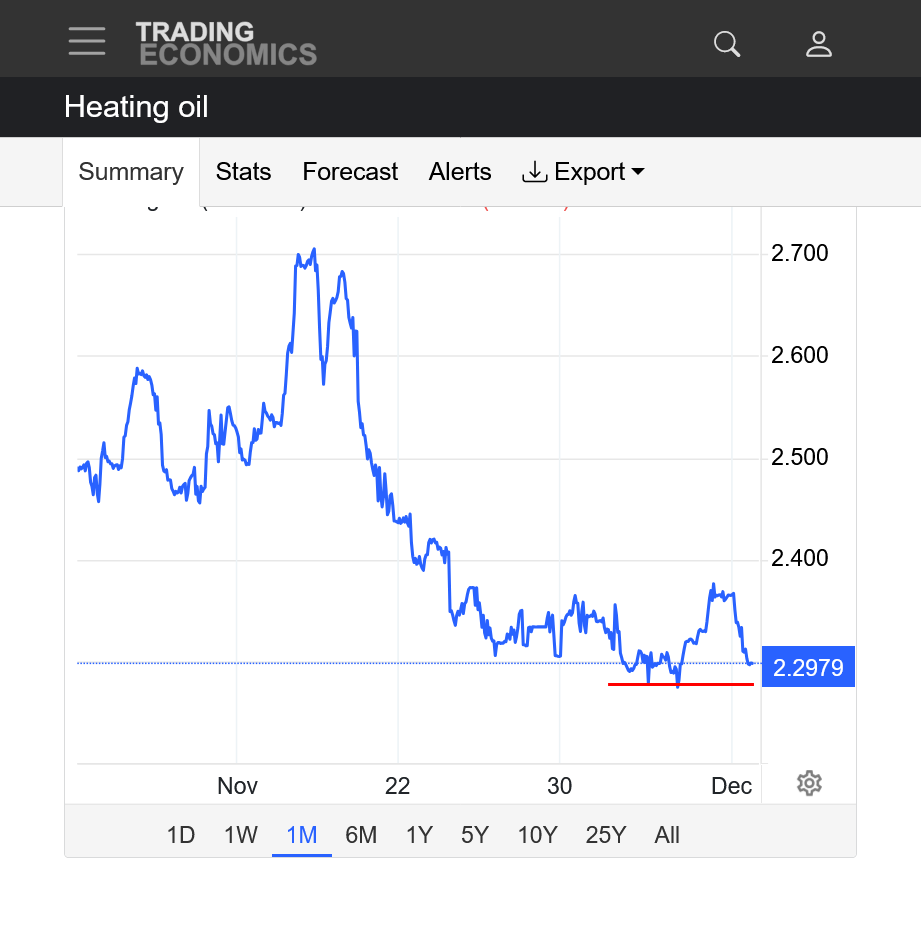Display 25Y price history
The height and width of the screenshot is (932, 921).
tap(605, 835)
